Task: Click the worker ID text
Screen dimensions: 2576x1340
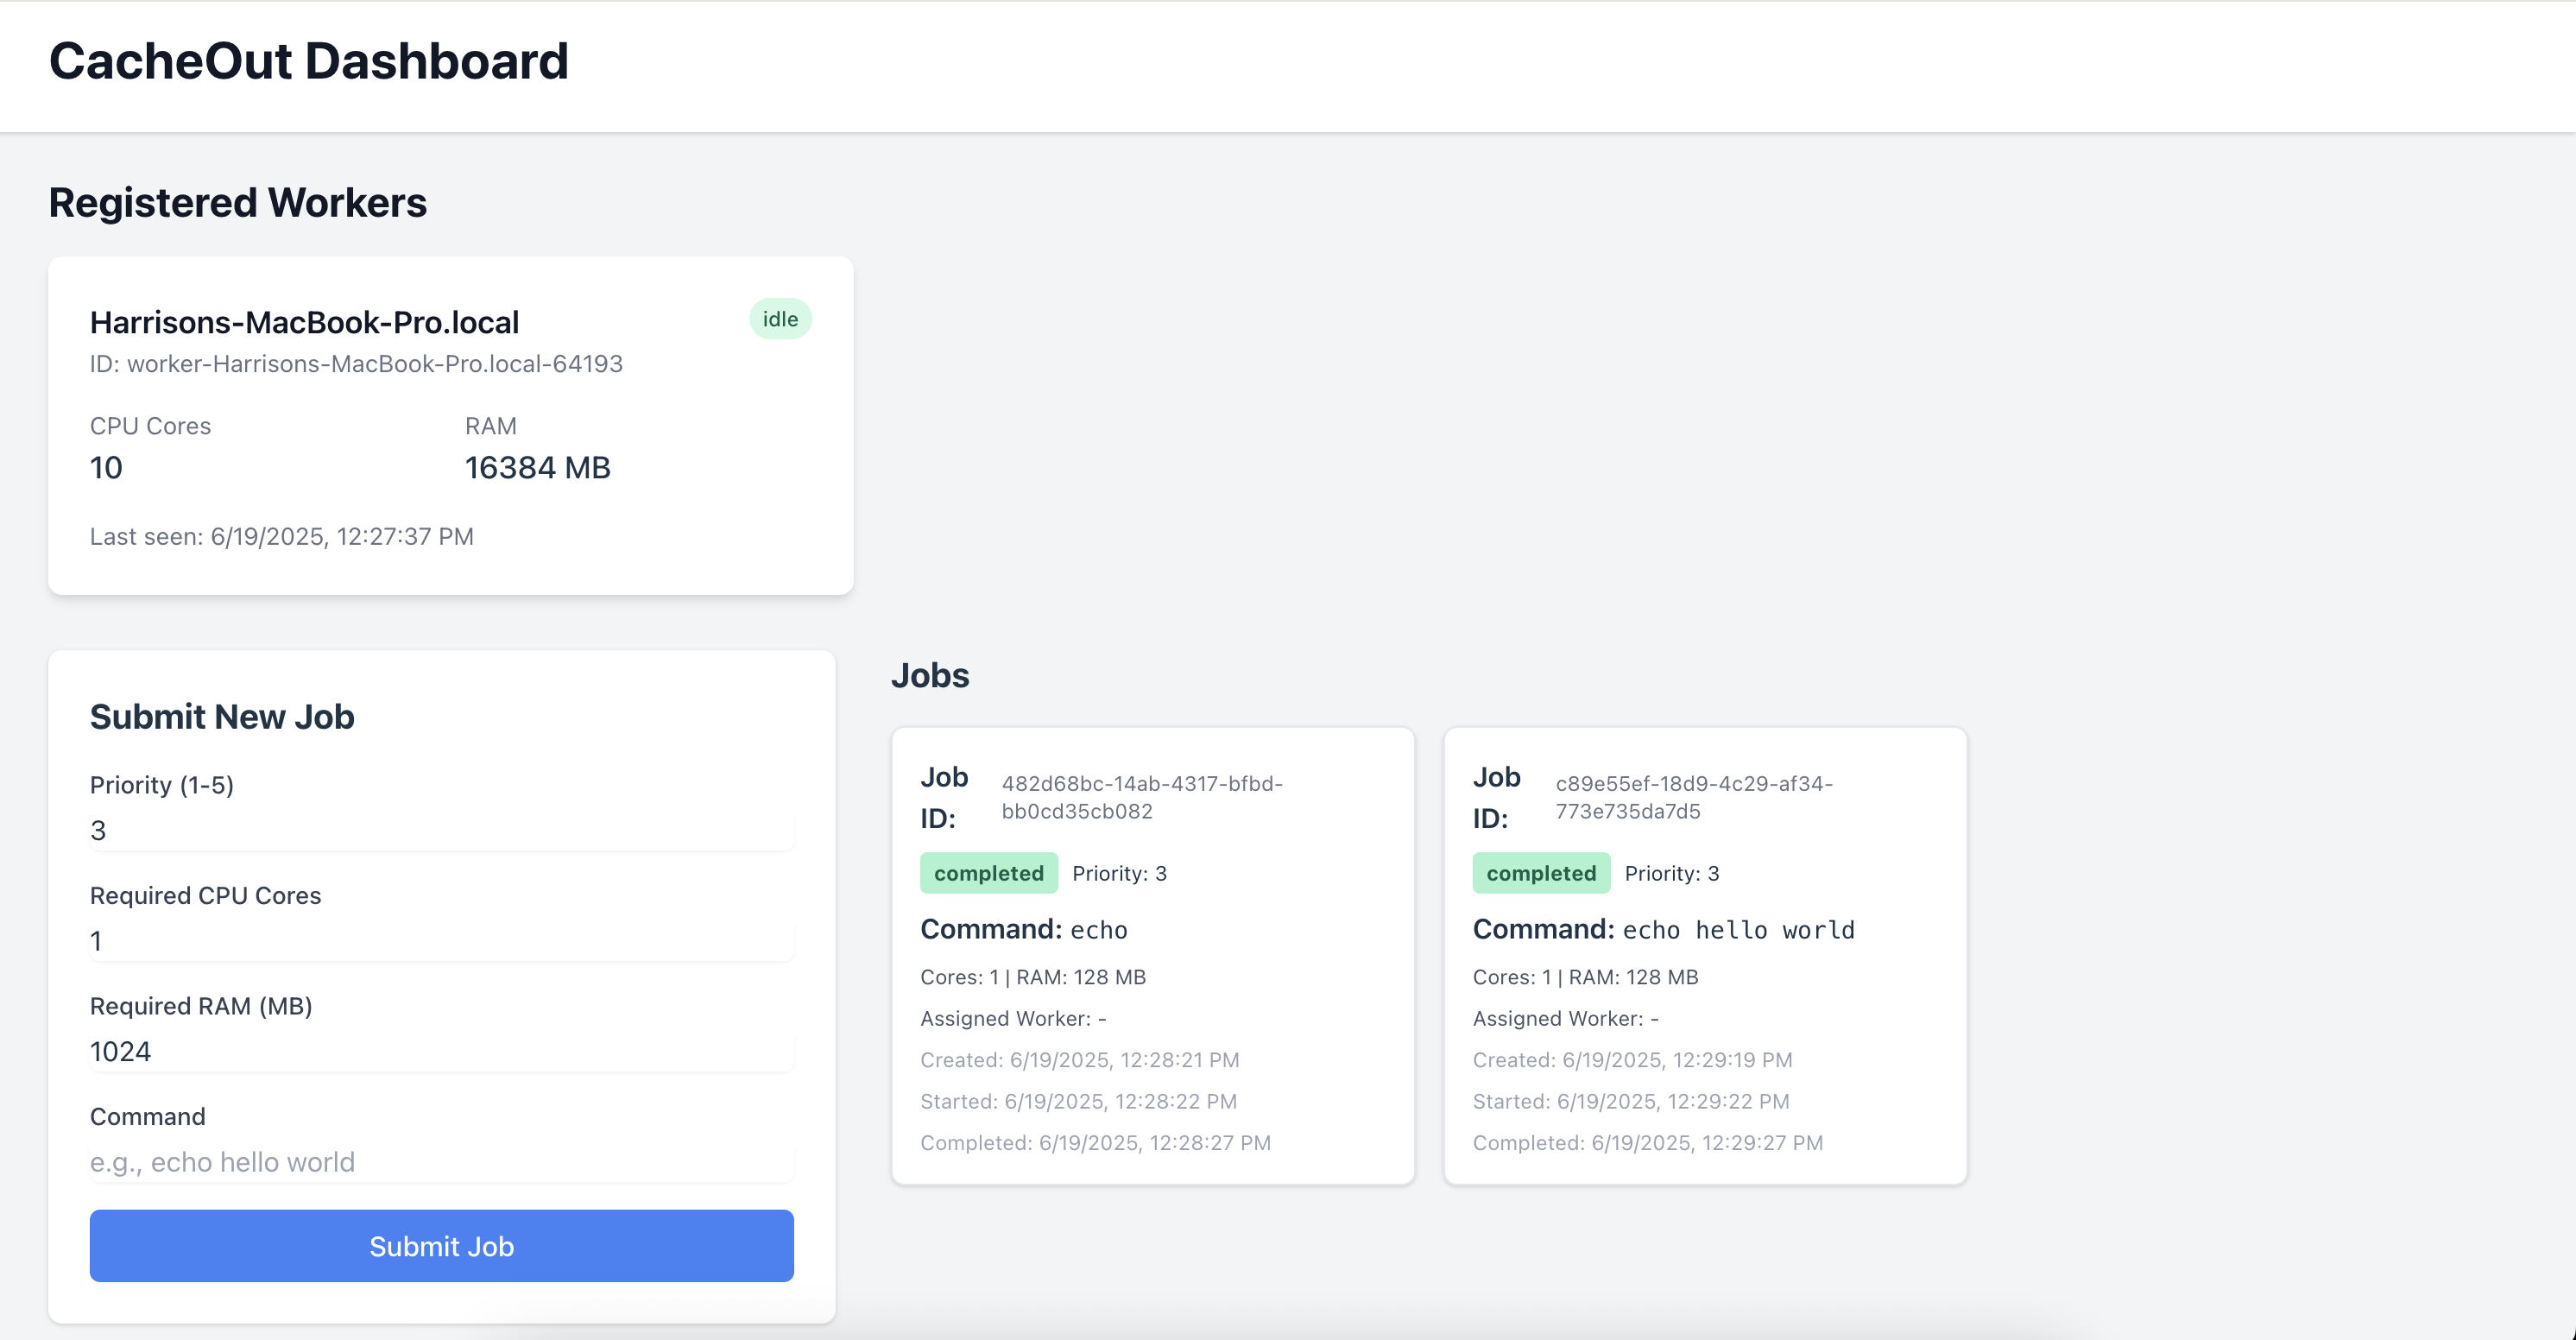Action: (356, 364)
